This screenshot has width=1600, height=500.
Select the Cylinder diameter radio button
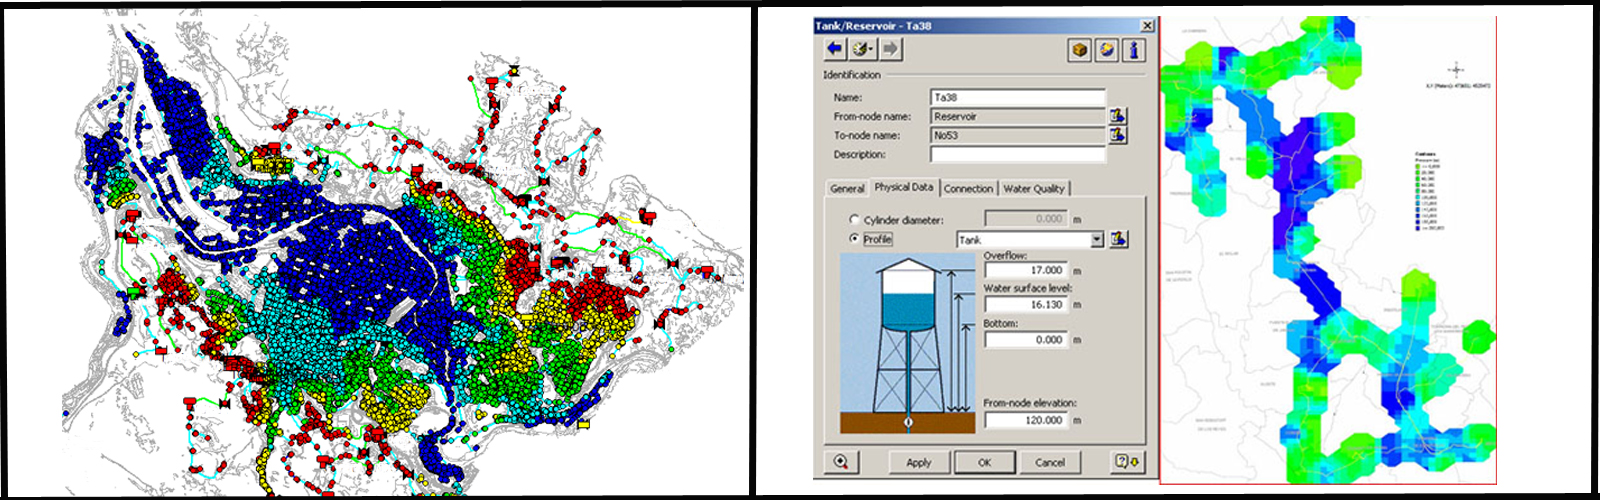point(854,219)
